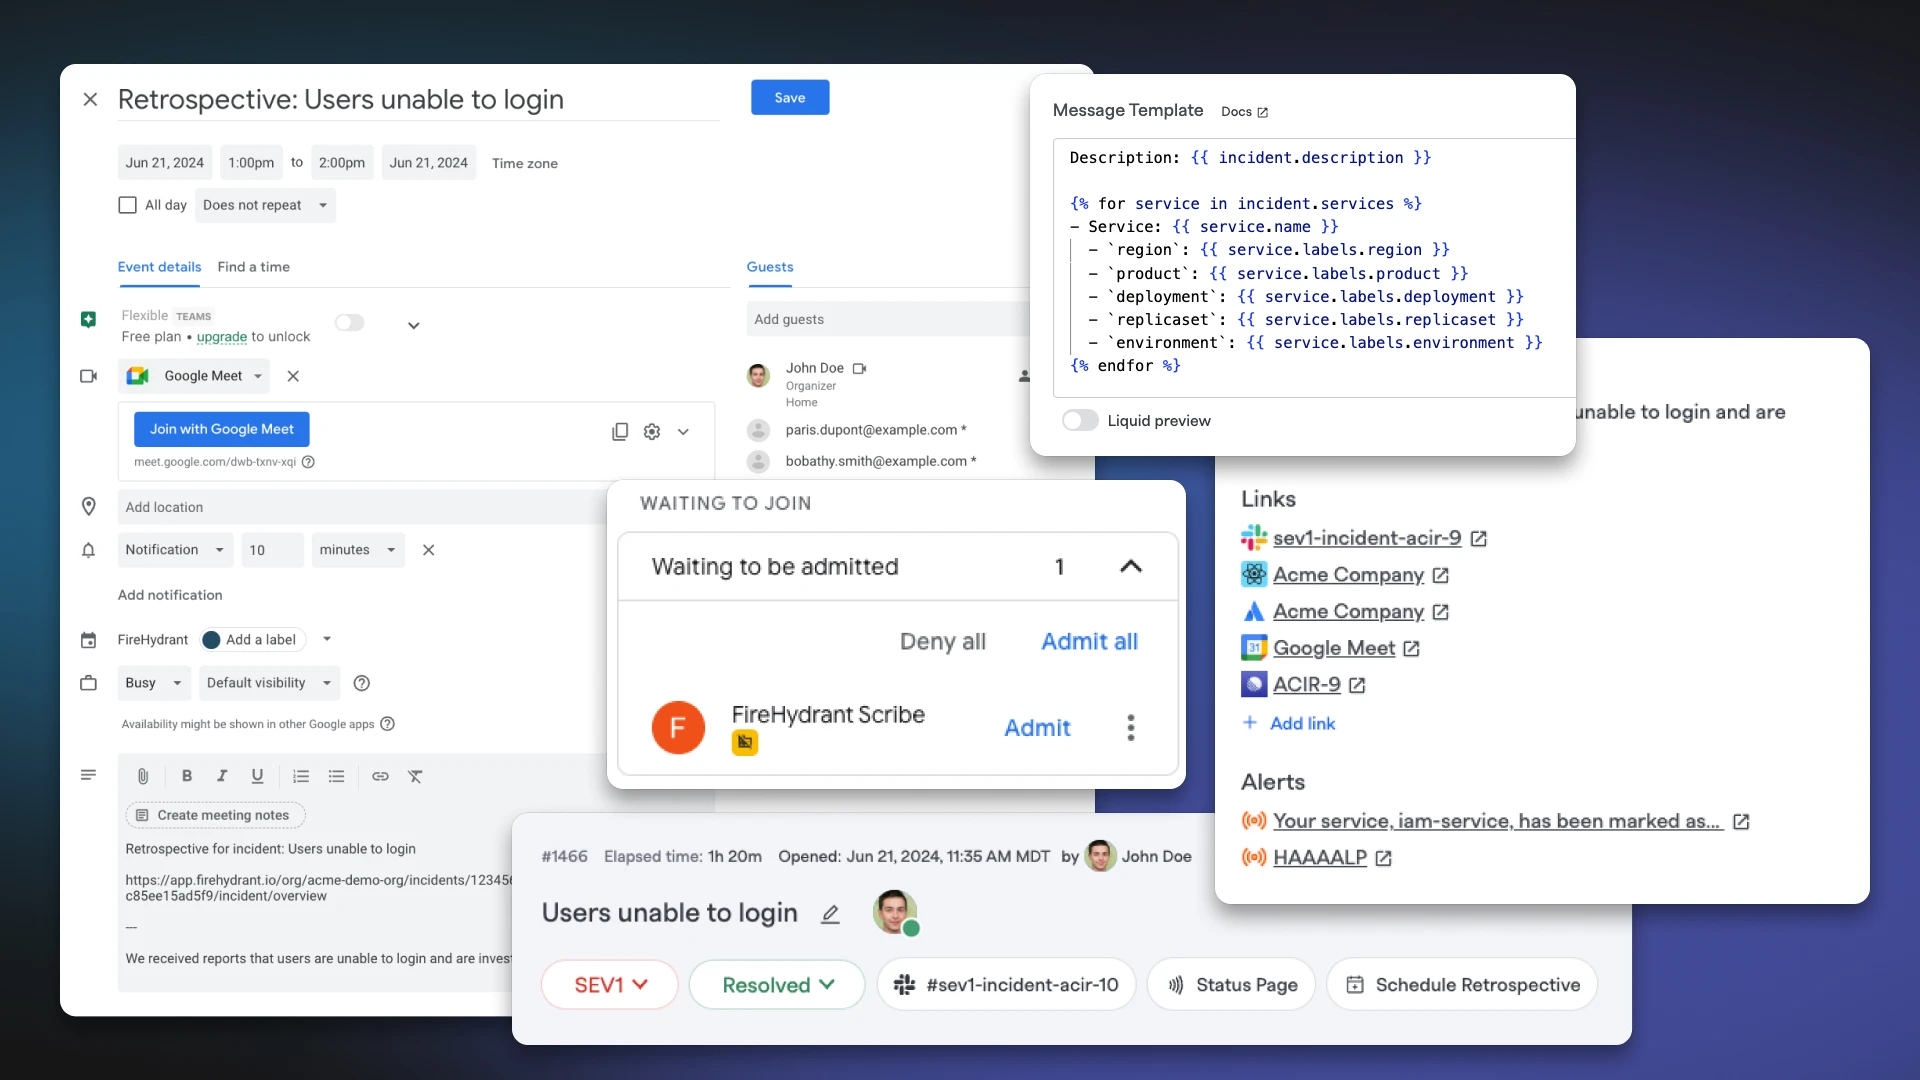Click the insert link icon in editor
The image size is (1920, 1080).
[380, 776]
